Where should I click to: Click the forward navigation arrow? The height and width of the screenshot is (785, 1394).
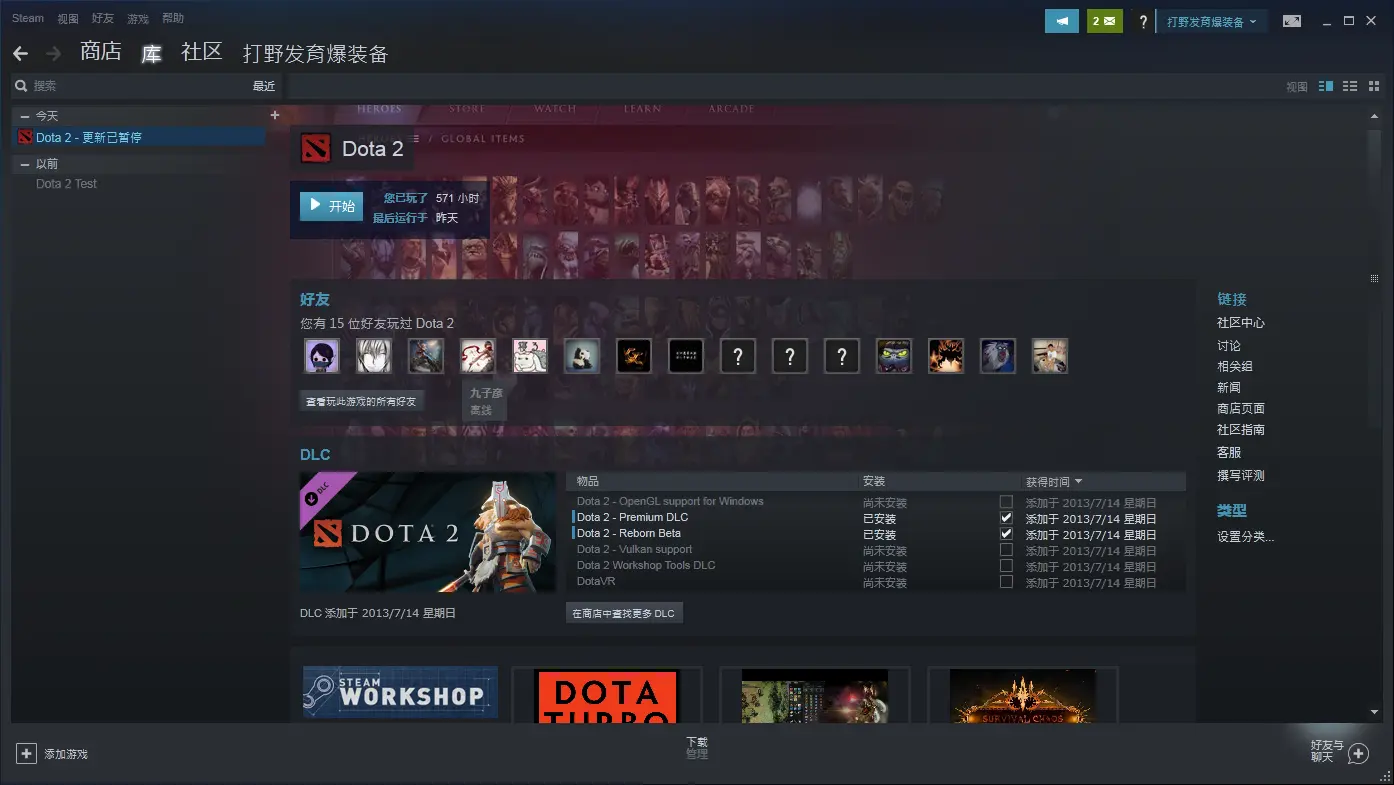point(54,54)
